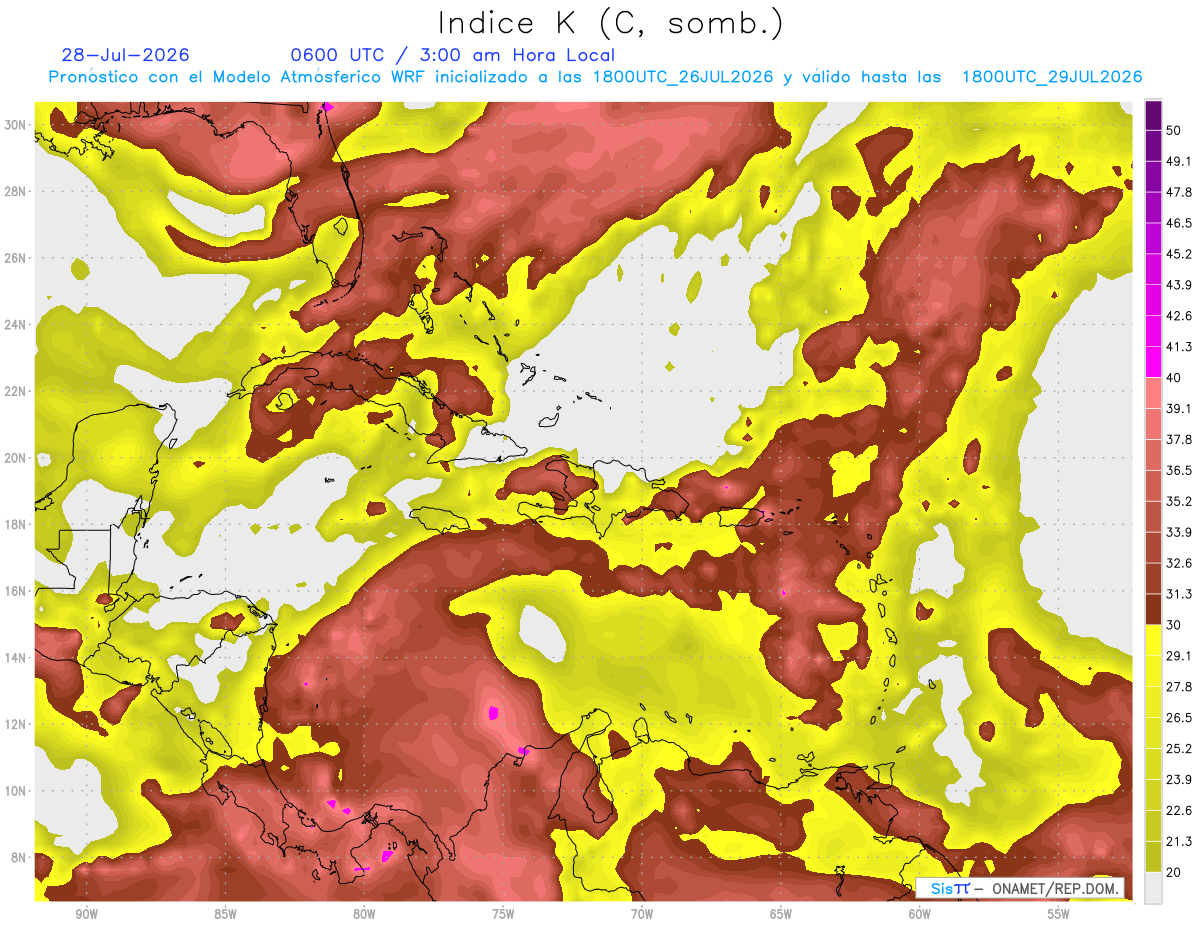
Task: Click legend value "46.5"
Action: click(x=1178, y=223)
